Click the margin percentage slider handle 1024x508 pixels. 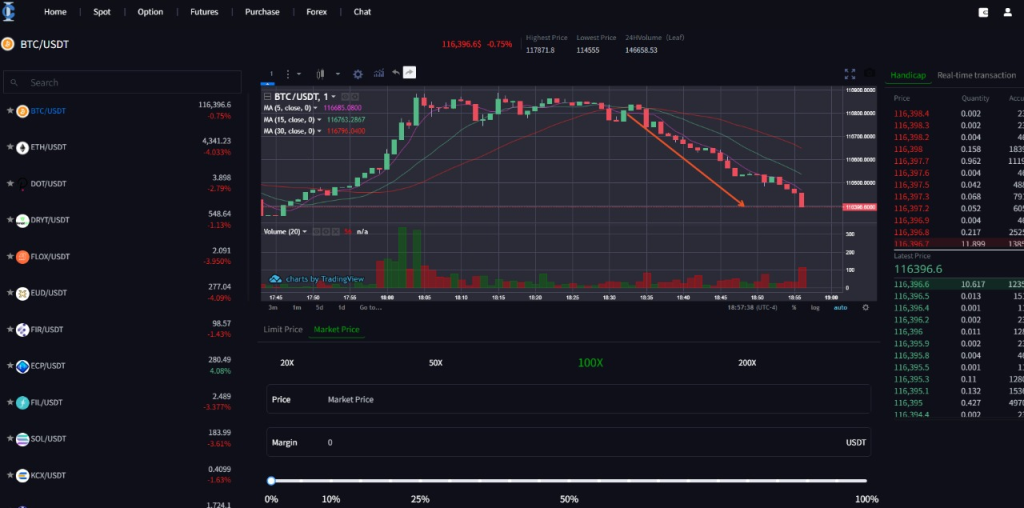click(271, 481)
